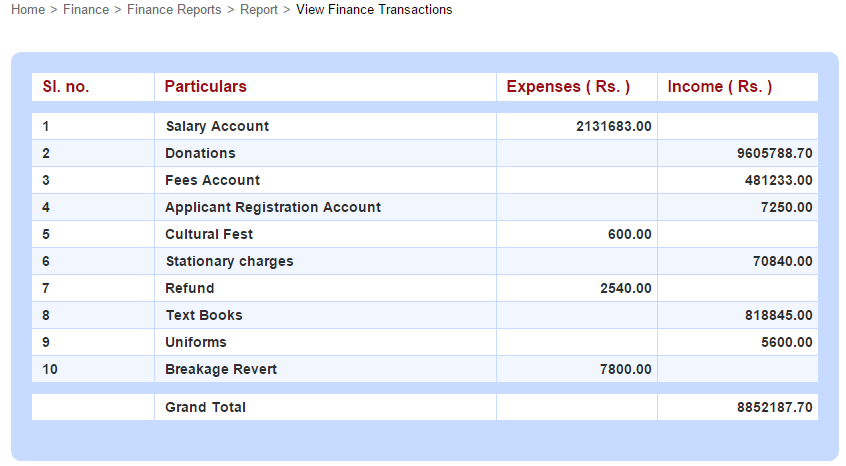Open the Cultural Fest entry

(x=209, y=234)
